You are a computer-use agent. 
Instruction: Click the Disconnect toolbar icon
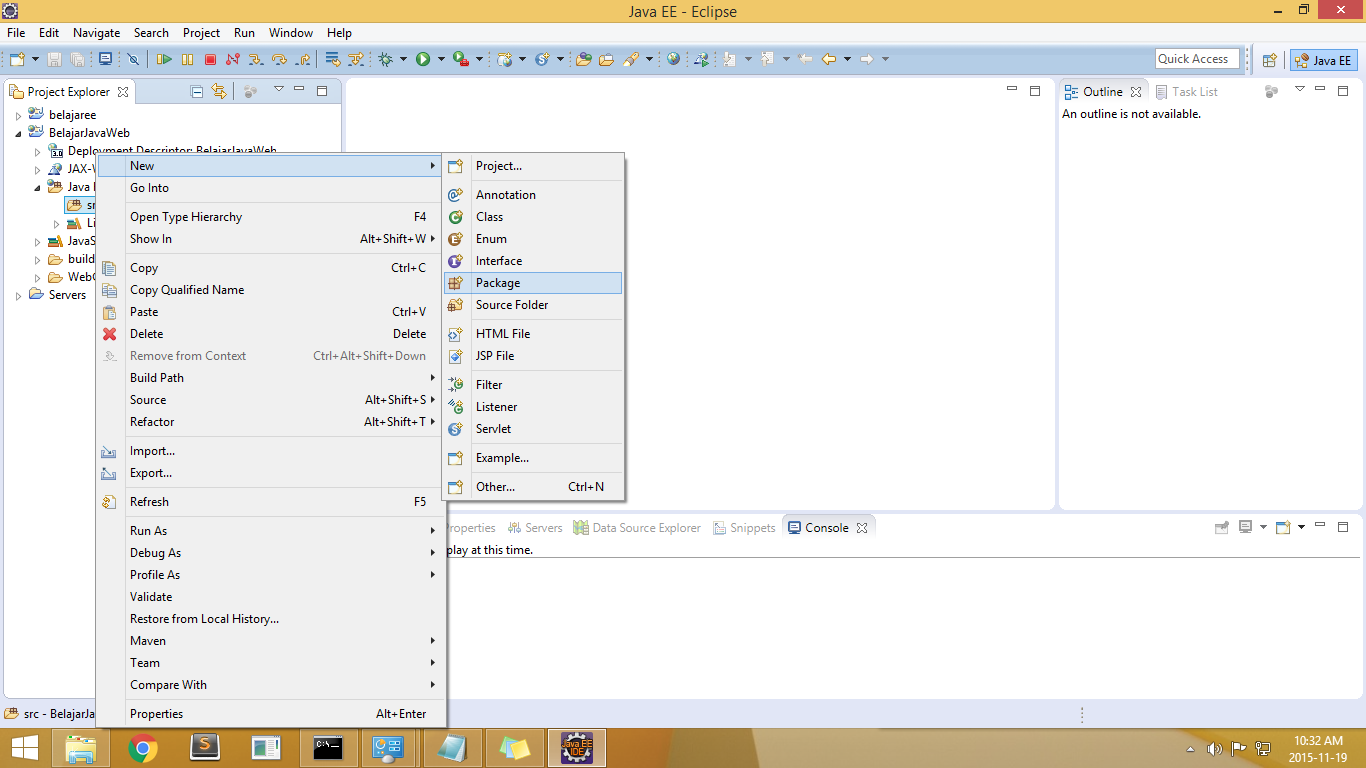[233, 60]
